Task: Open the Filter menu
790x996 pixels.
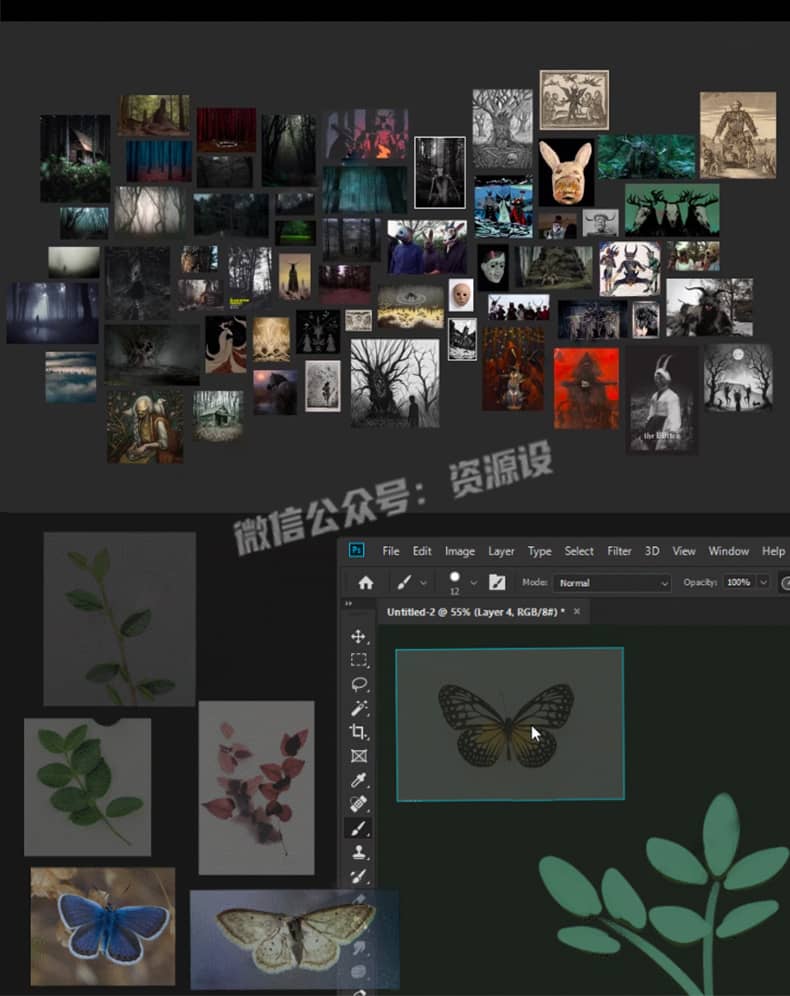Action: click(x=619, y=551)
